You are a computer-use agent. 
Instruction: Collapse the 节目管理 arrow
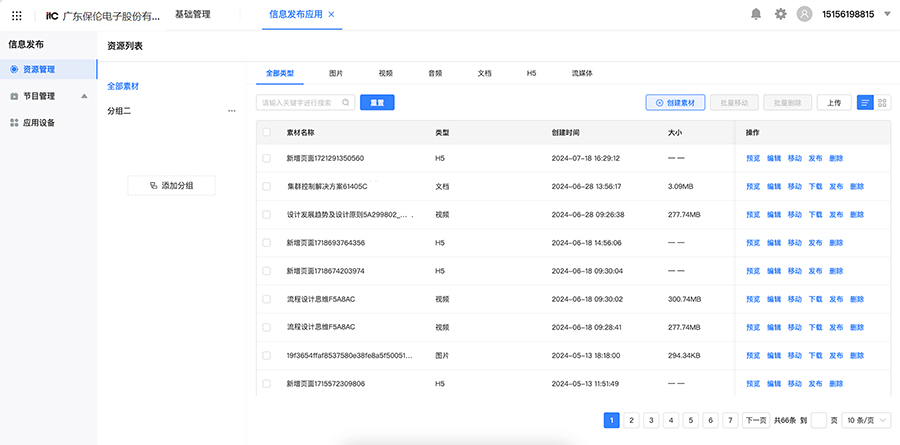tap(84, 96)
